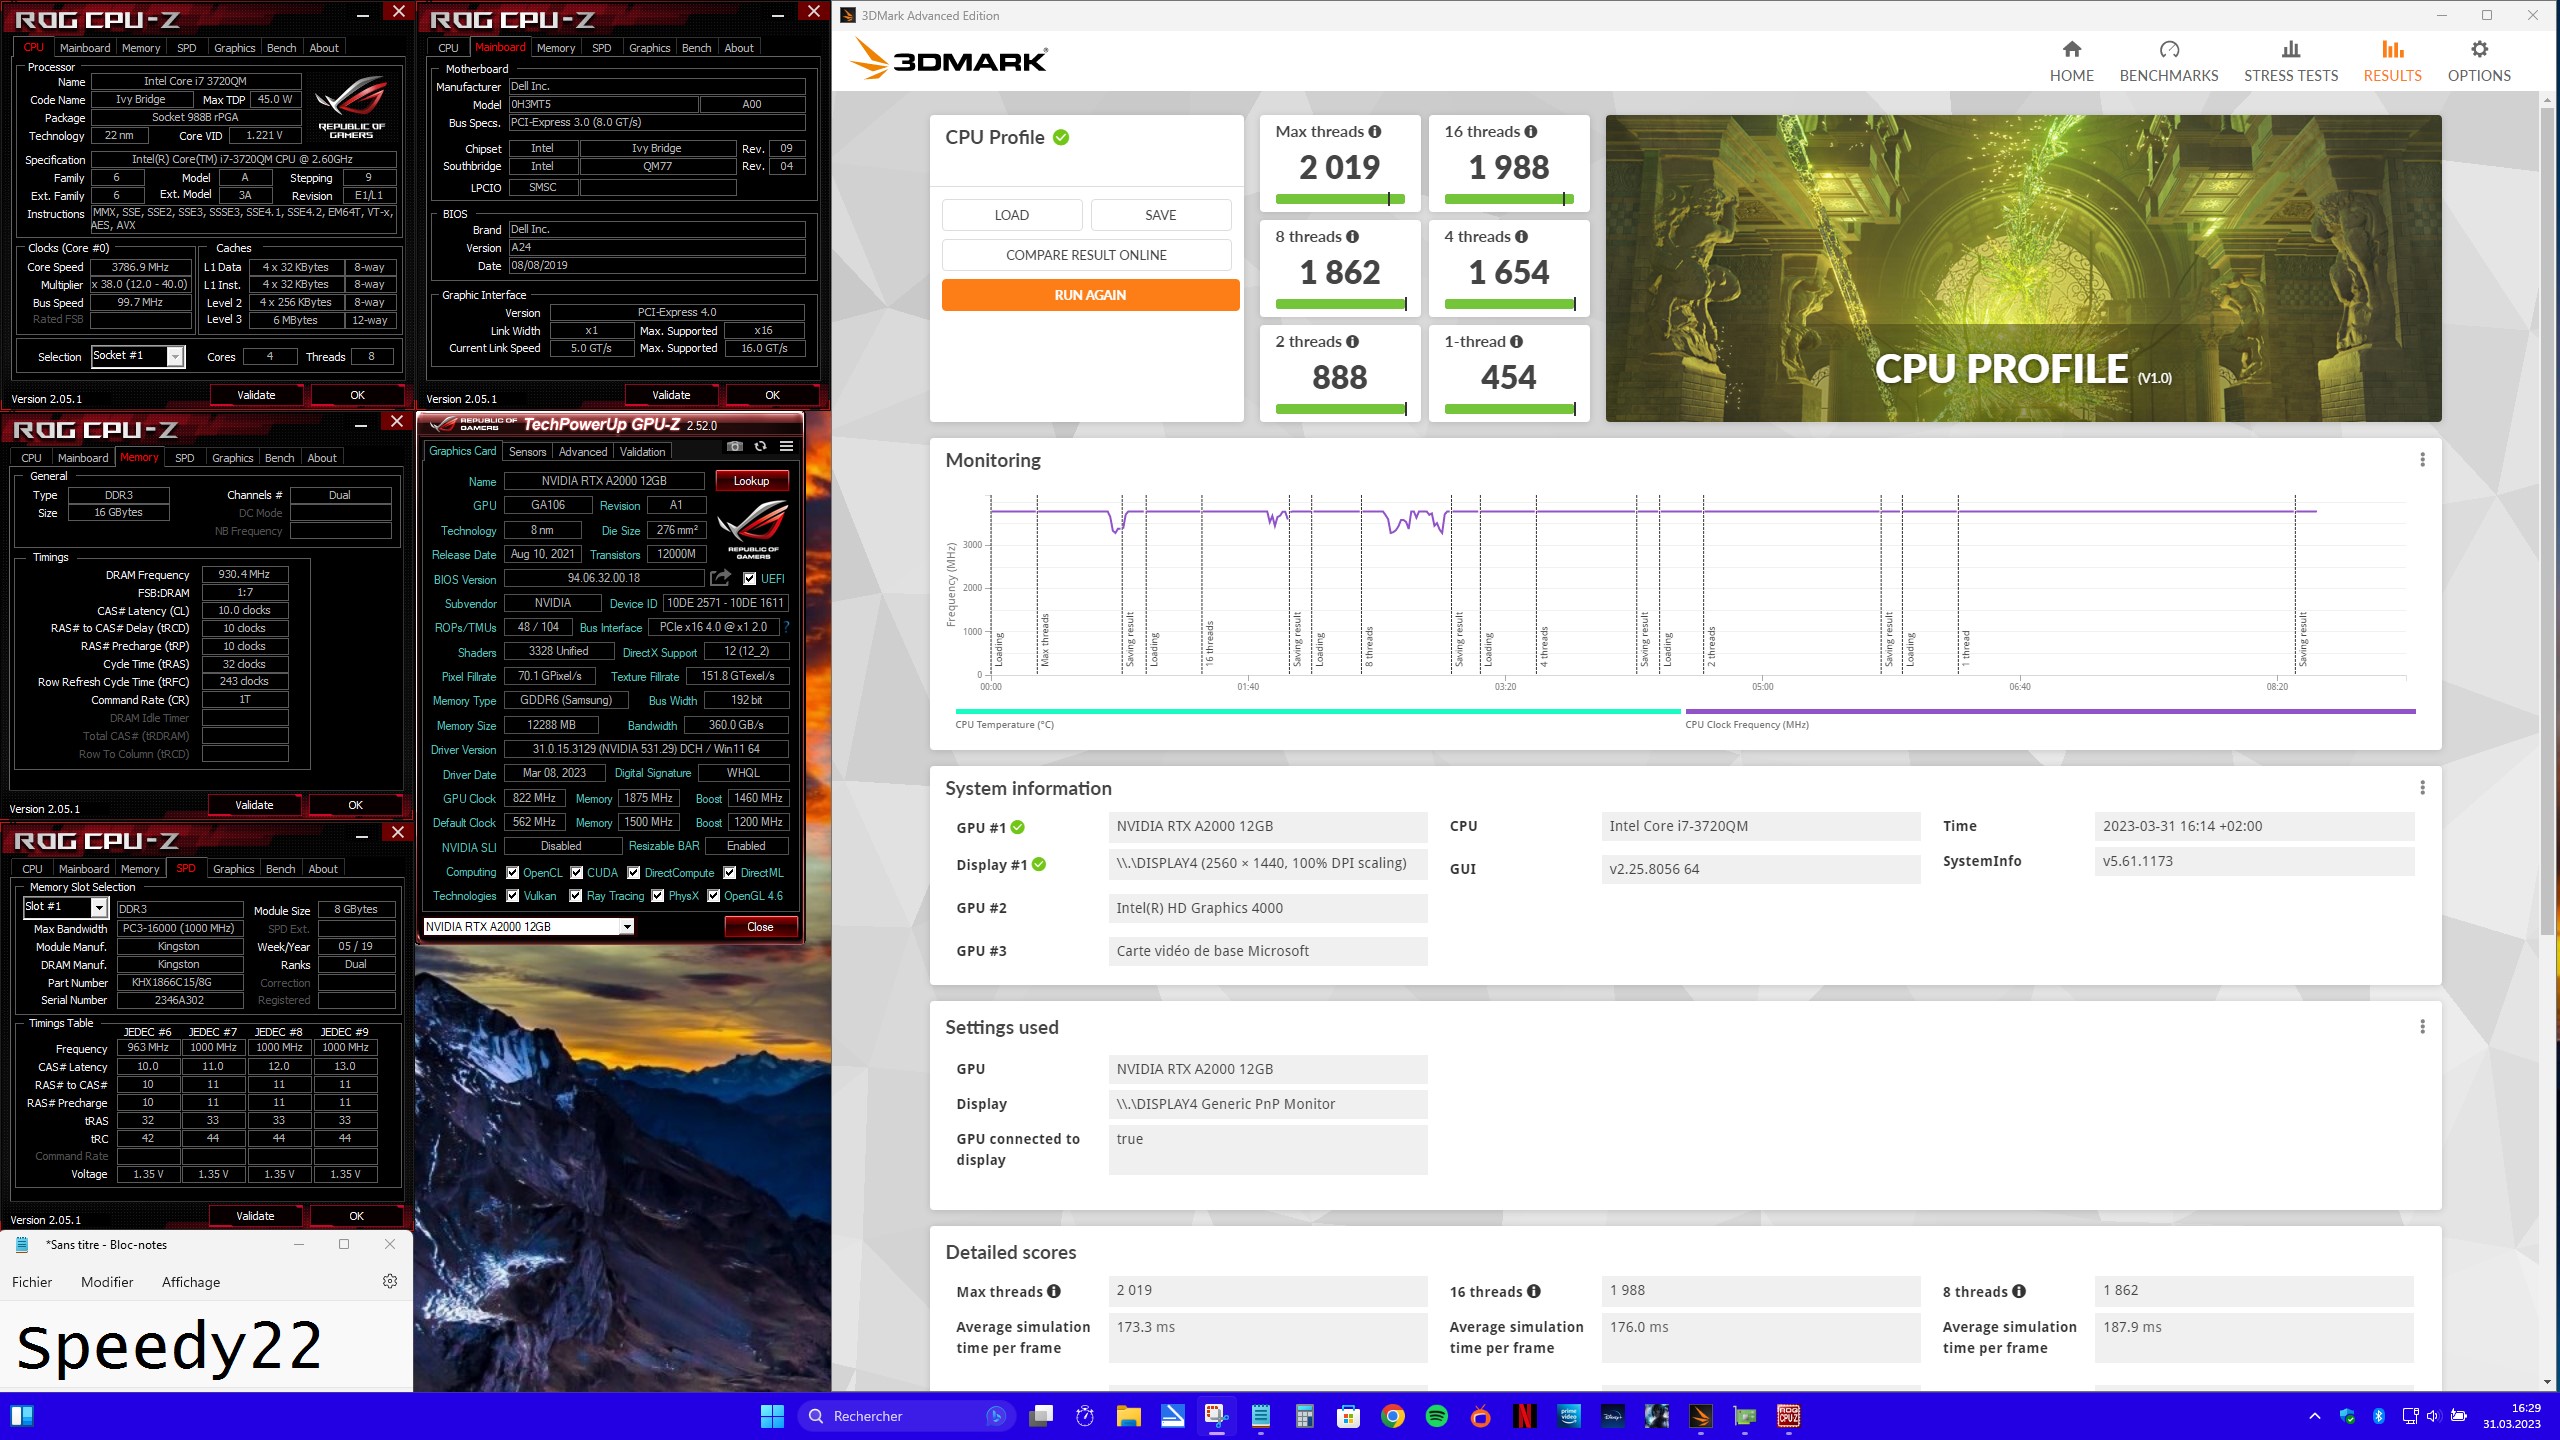Image resolution: width=2560 pixels, height=1440 pixels.
Task: Open Notepad settings gear icon
Action: click(x=390, y=1281)
